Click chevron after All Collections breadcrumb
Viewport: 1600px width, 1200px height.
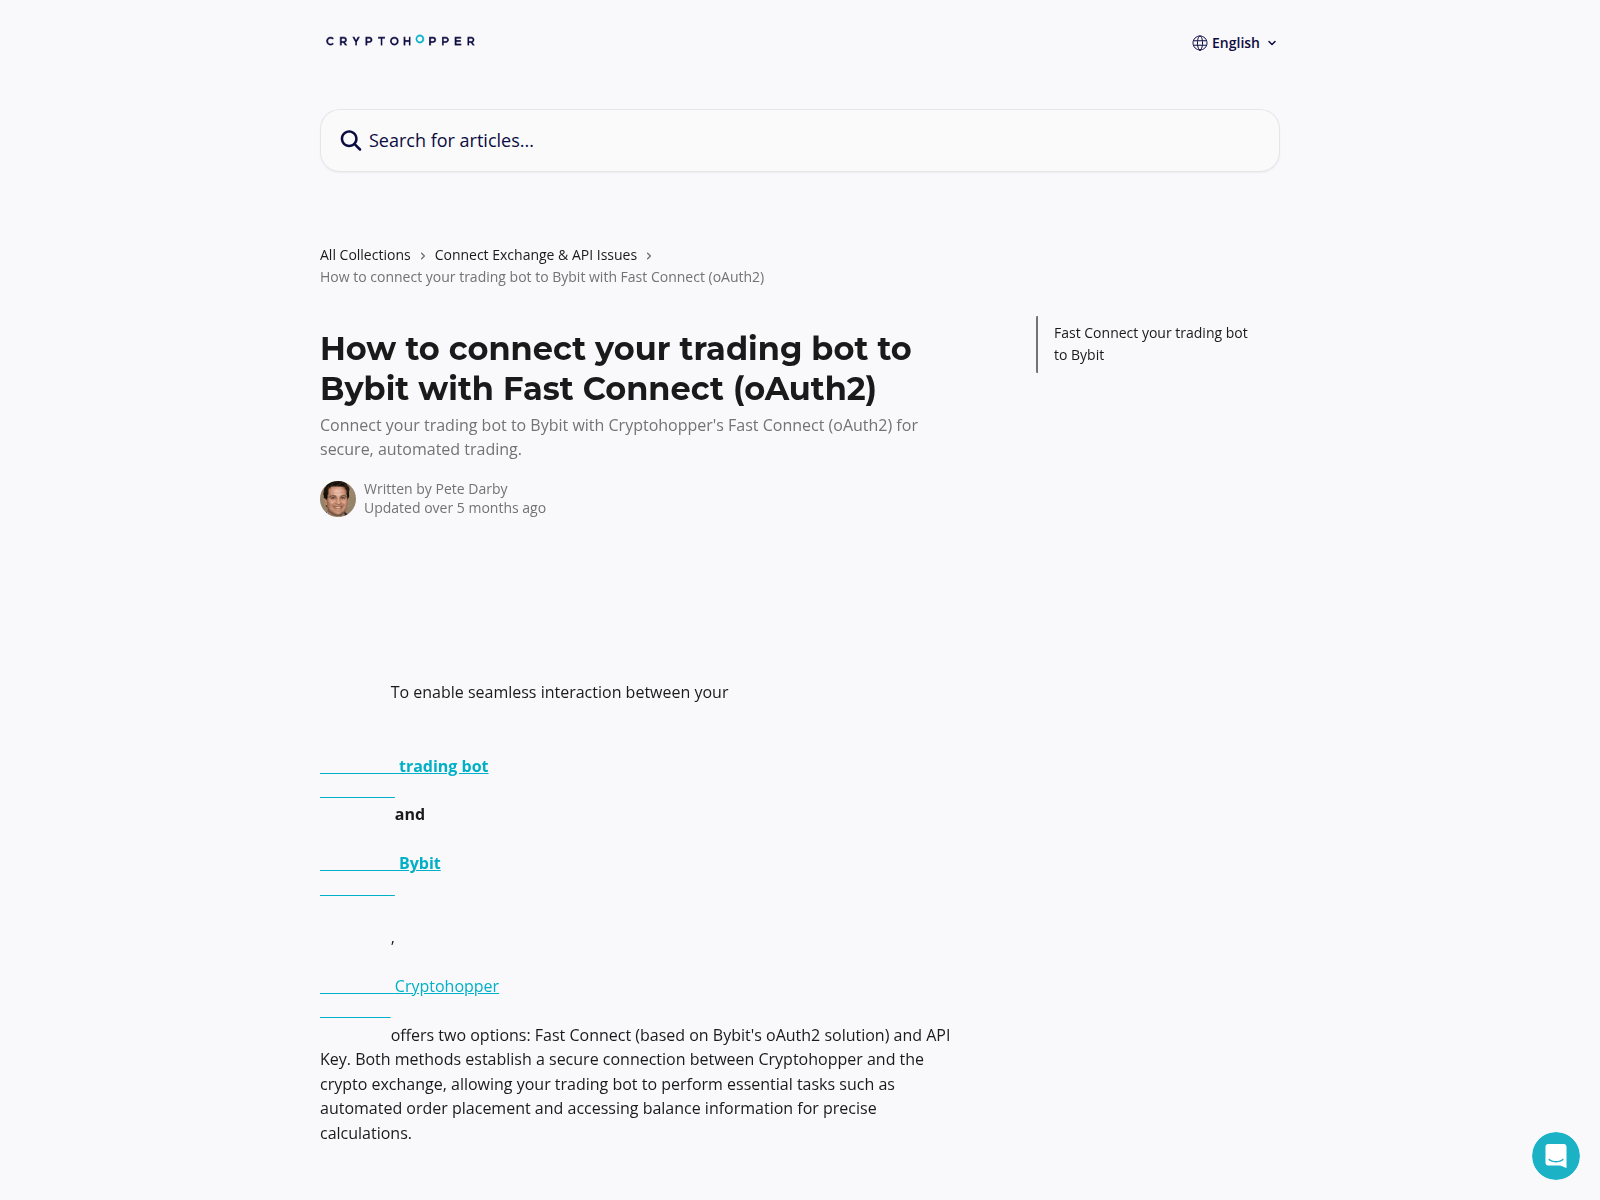point(423,256)
